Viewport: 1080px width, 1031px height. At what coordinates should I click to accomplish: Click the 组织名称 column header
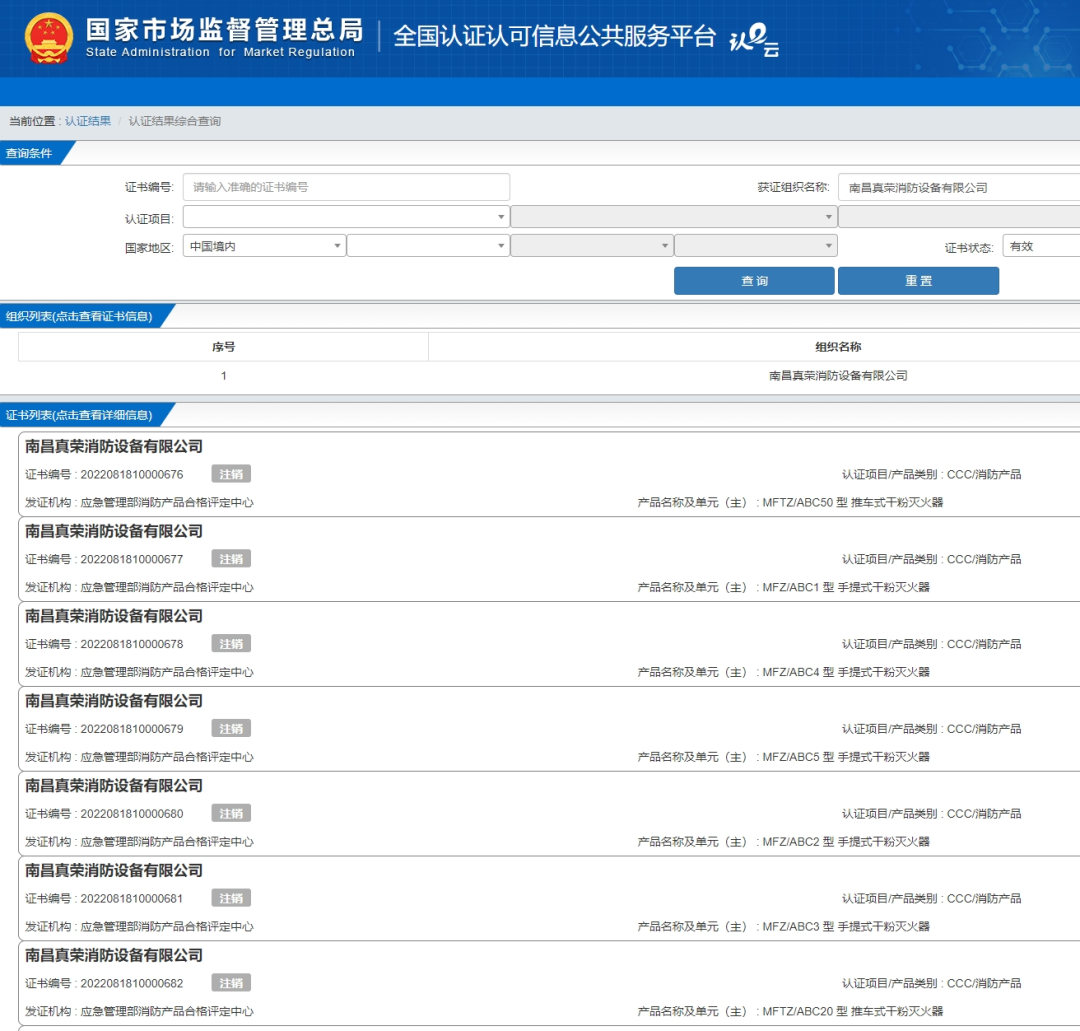(x=838, y=347)
